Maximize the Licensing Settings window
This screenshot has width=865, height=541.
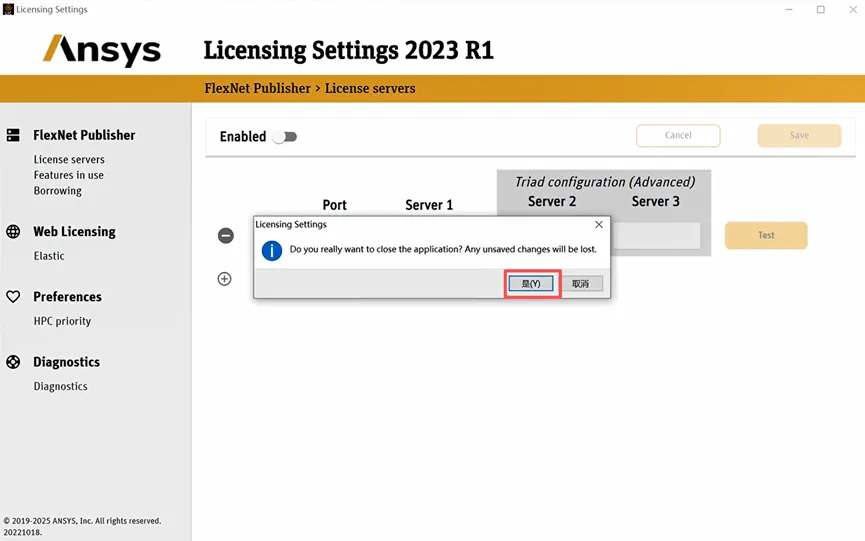821,9
